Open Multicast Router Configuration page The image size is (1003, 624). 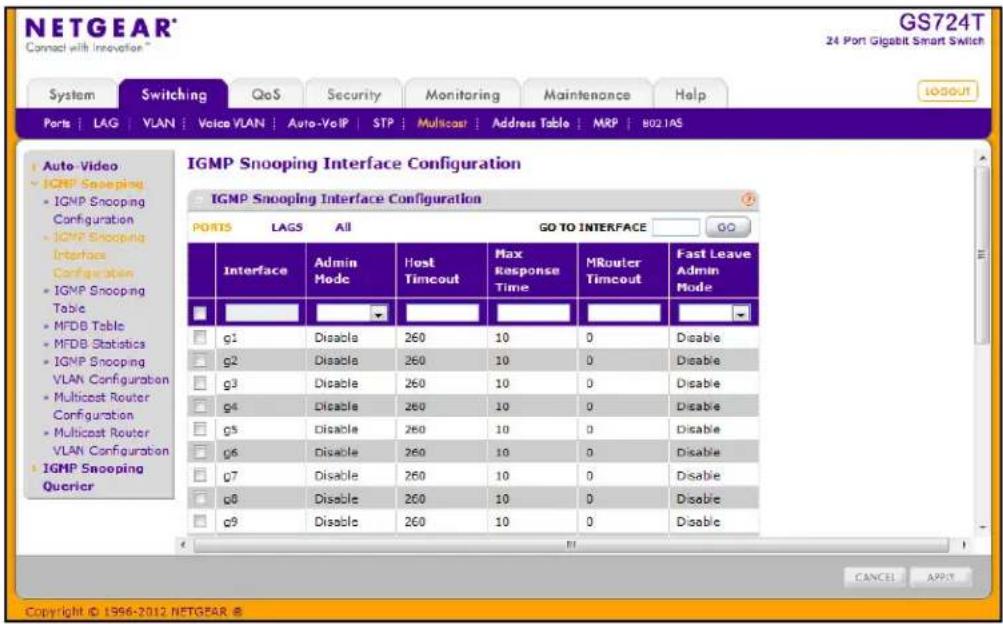(102, 406)
